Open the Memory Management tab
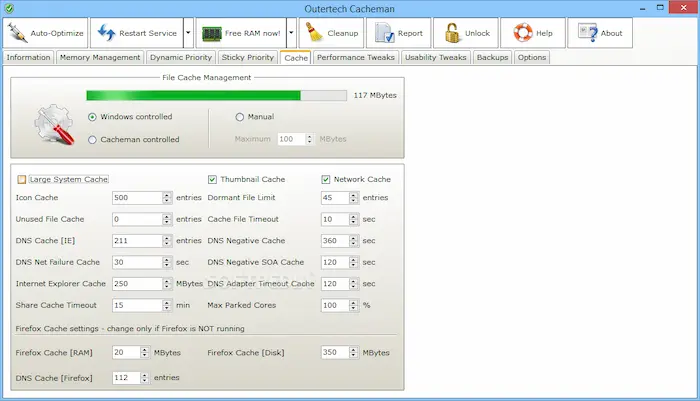Image resolution: width=700 pixels, height=401 pixels. (x=100, y=58)
